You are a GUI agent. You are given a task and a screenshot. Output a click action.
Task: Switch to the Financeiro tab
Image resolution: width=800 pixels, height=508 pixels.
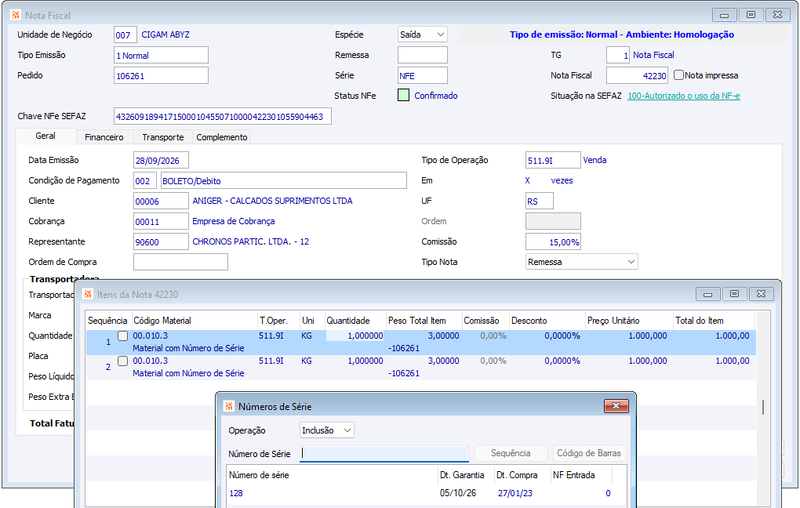(104, 137)
